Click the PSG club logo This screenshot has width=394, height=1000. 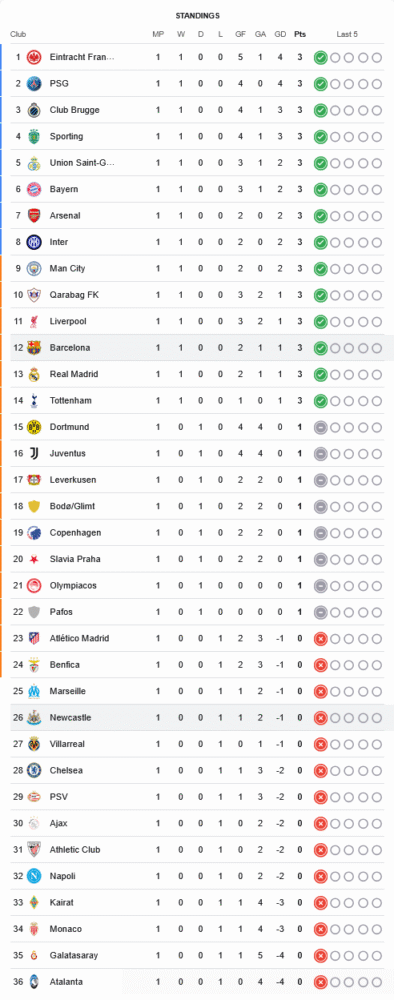pos(34,84)
